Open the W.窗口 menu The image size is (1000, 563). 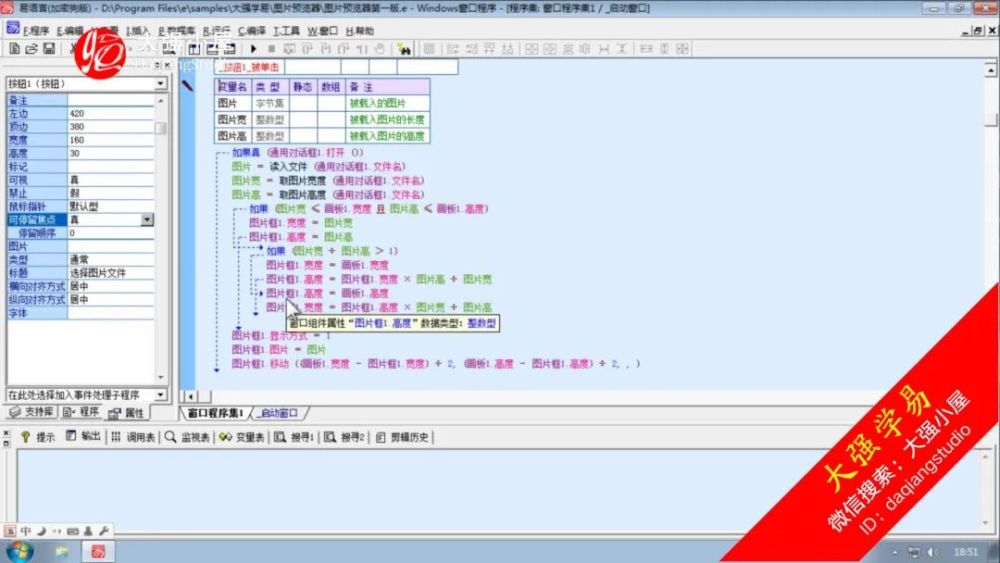click(323, 31)
